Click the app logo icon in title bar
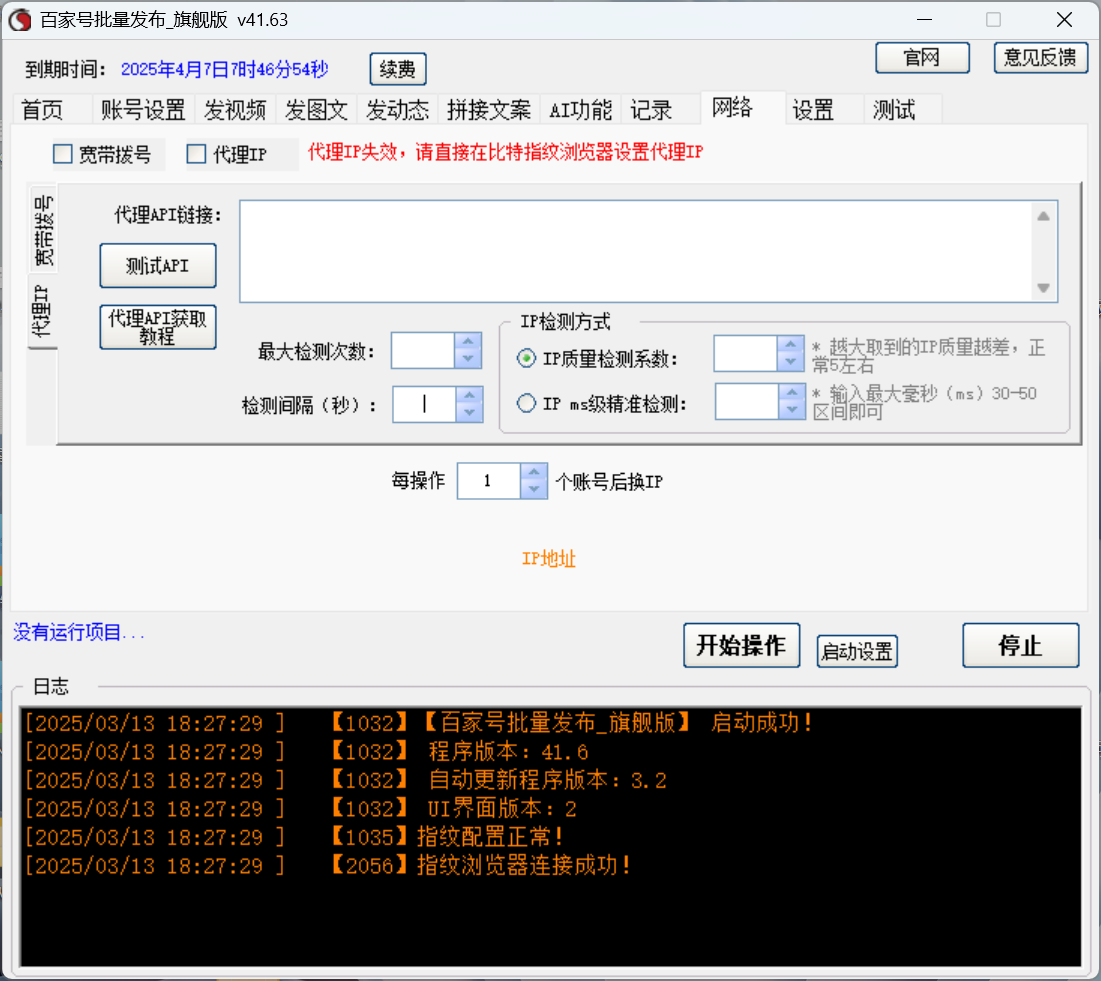The height and width of the screenshot is (981, 1101). (x=20, y=20)
